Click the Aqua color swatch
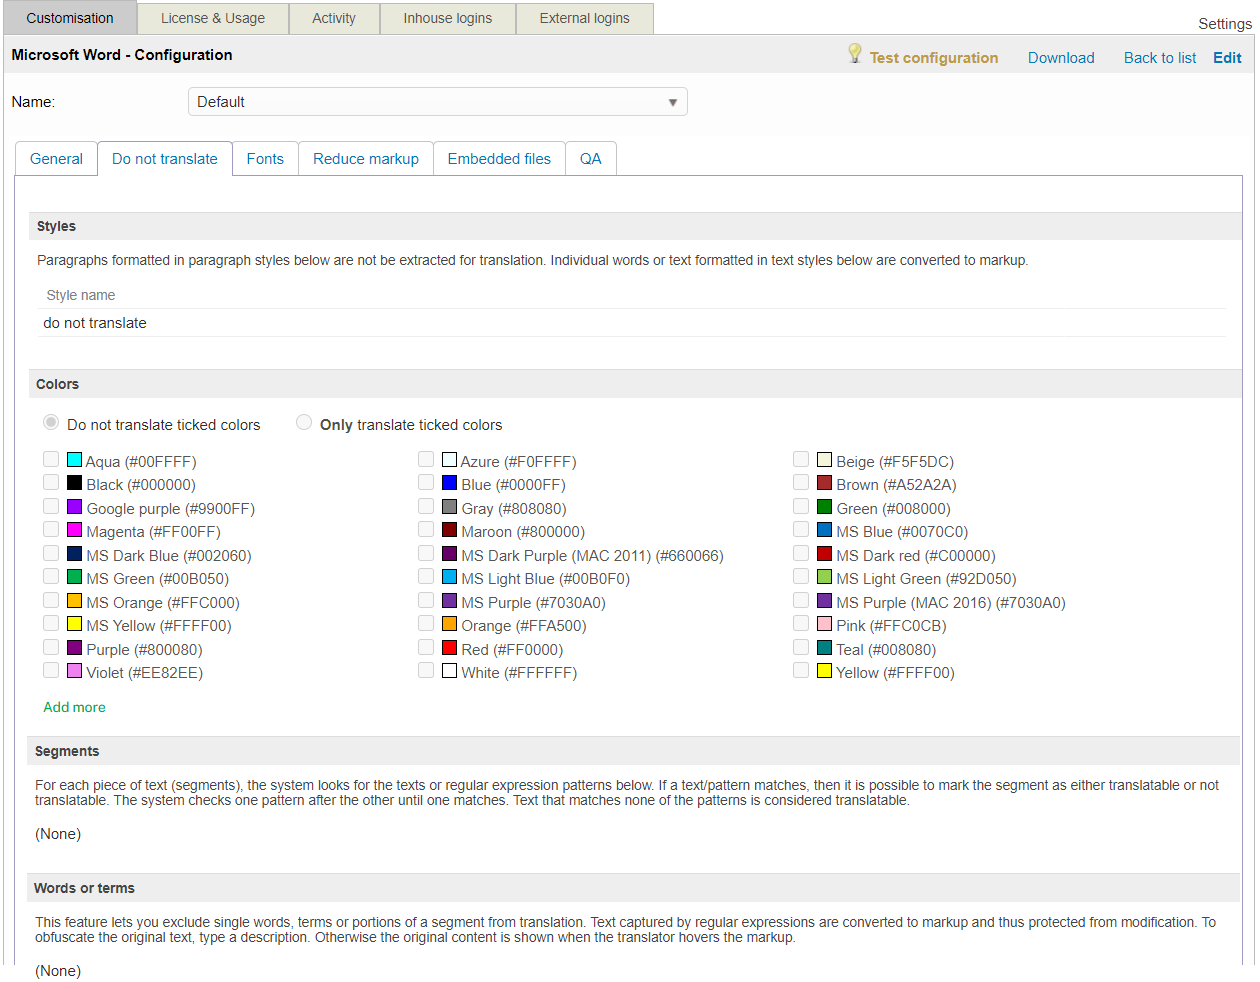This screenshot has height=982, width=1260. [x=74, y=460]
